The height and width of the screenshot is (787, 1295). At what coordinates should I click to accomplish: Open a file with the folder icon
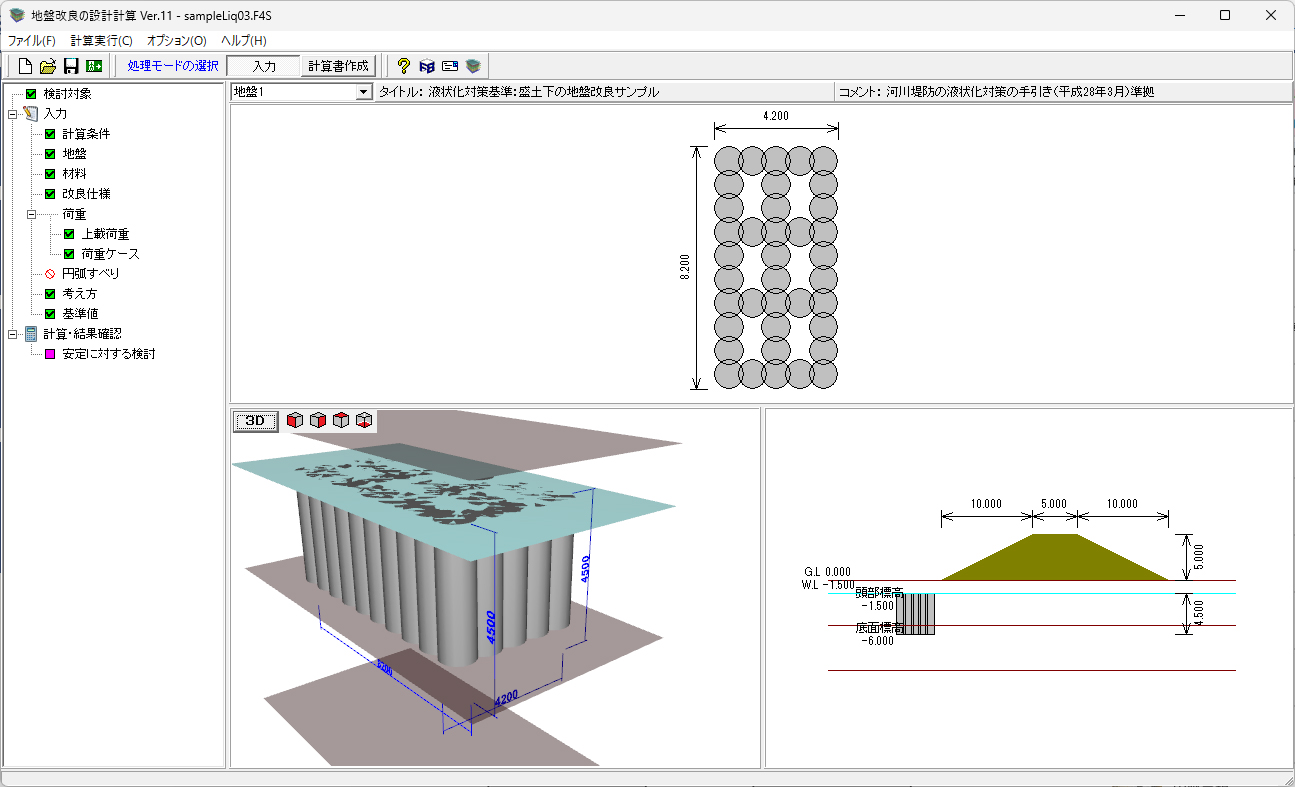click(48, 66)
